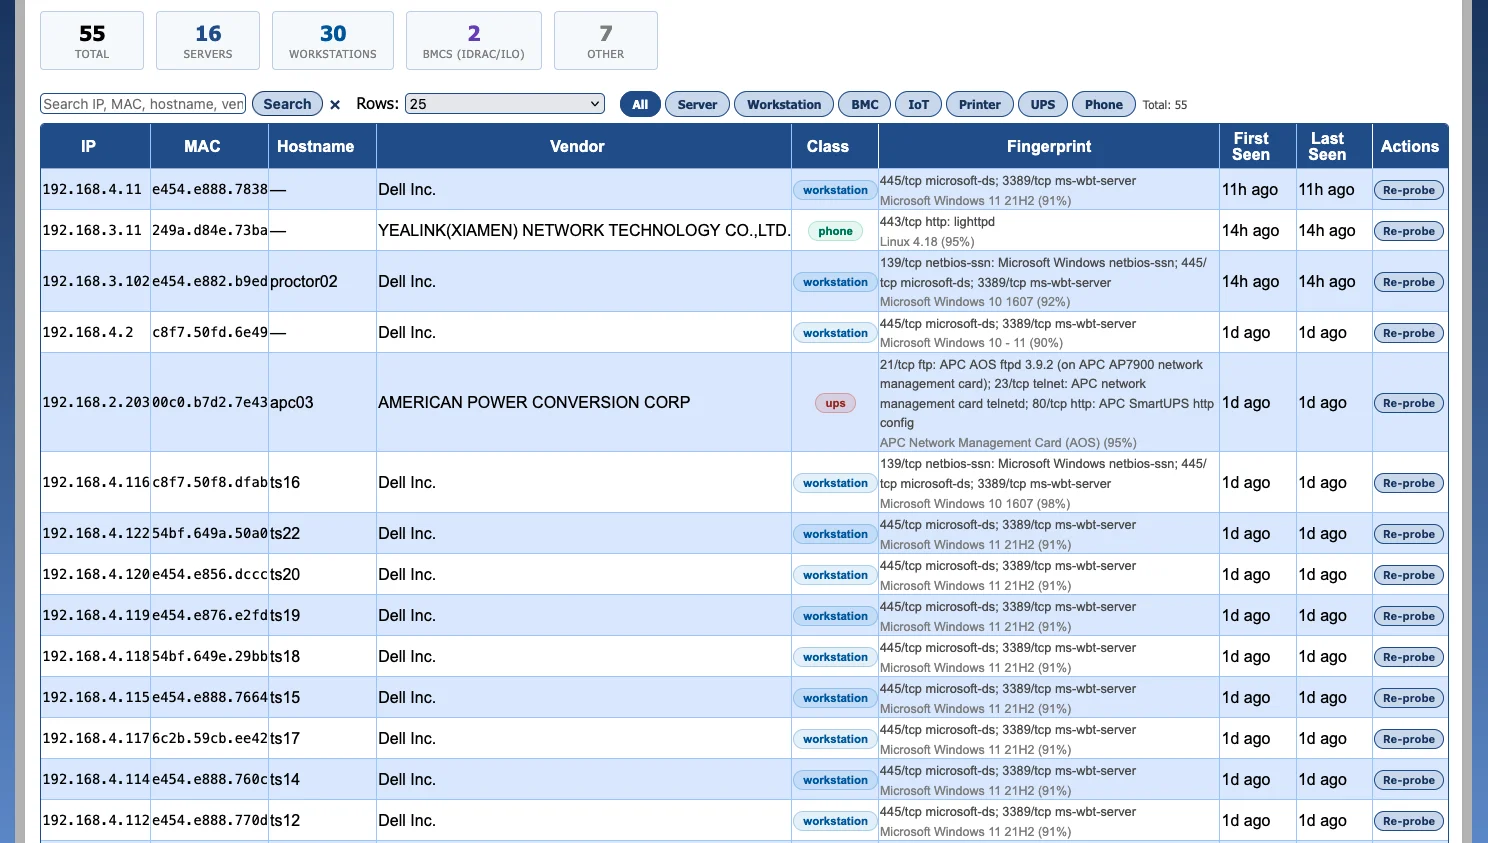Select the All filter pill
This screenshot has height=843, width=1488.
640,104
